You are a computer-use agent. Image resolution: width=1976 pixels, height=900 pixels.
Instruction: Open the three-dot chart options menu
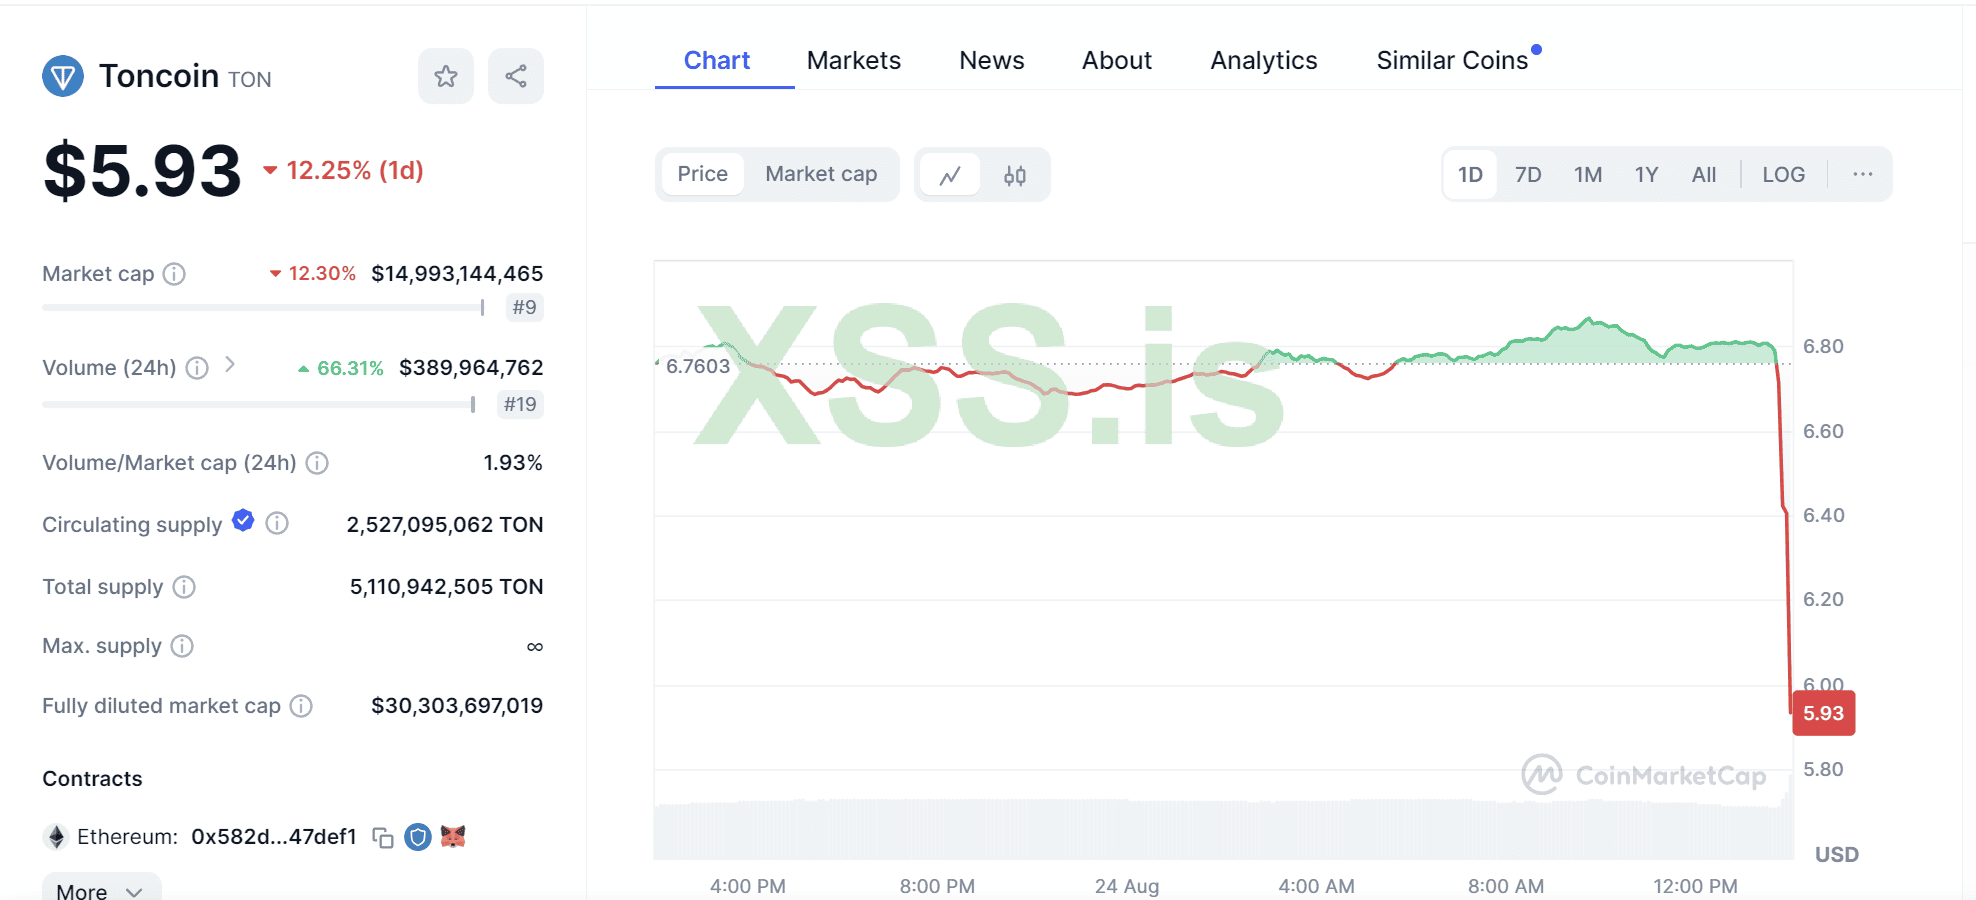(x=1862, y=175)
